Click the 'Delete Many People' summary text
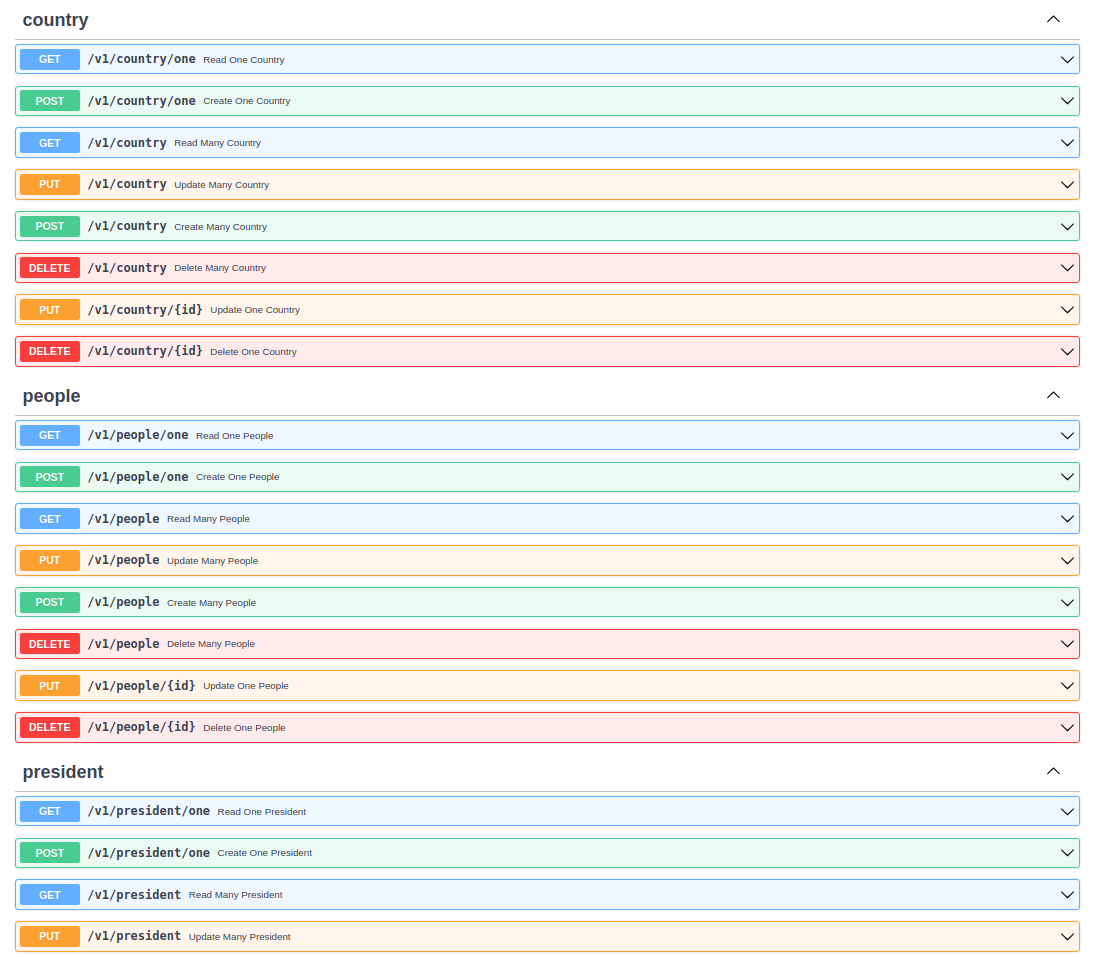 (x=211, y=644)
